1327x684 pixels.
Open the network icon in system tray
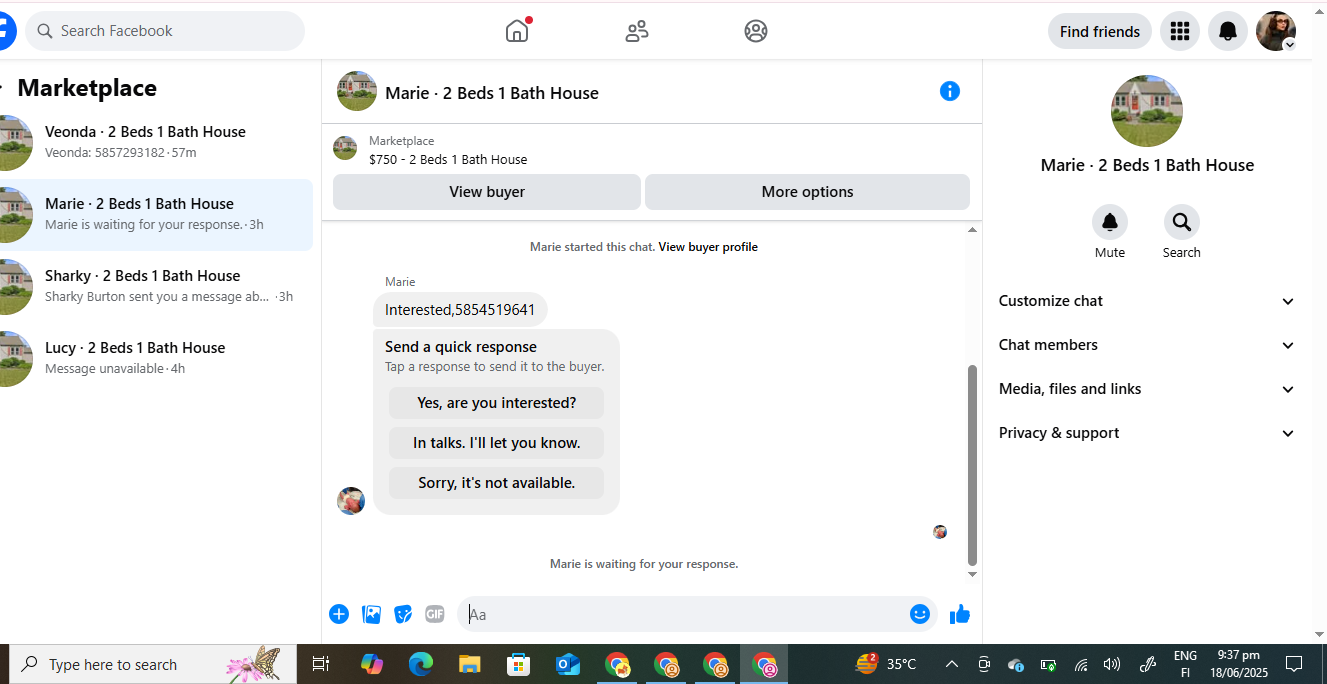click(x=1081, y=664)
